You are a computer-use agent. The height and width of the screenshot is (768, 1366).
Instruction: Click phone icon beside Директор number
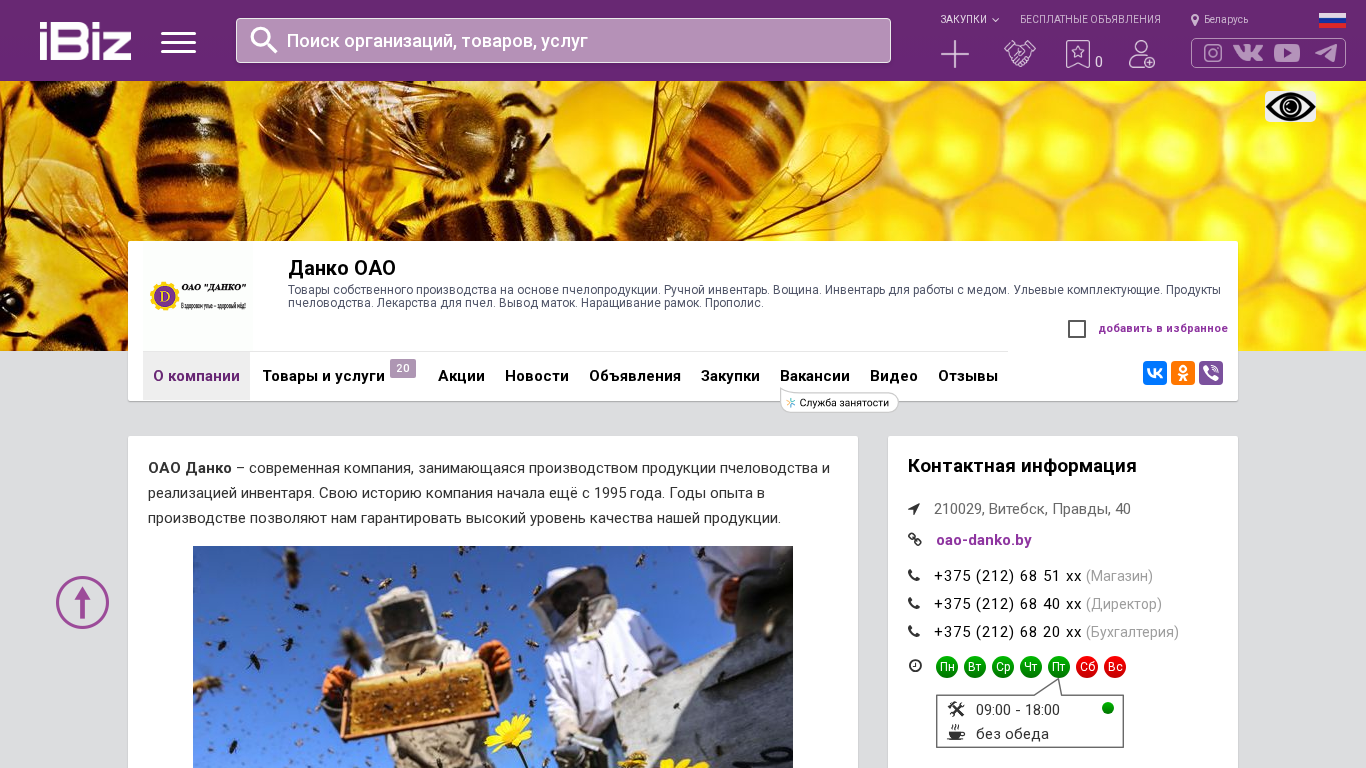click(914, 604)
